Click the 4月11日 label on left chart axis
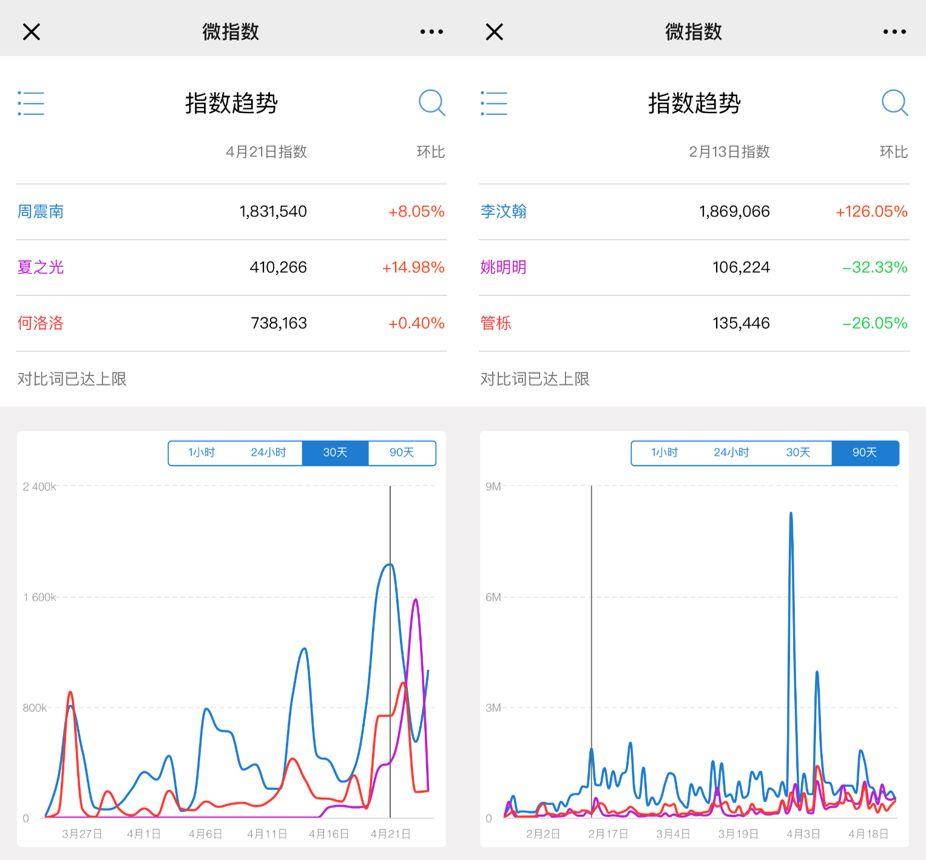The image size is (926, 860). coord(267,833)
